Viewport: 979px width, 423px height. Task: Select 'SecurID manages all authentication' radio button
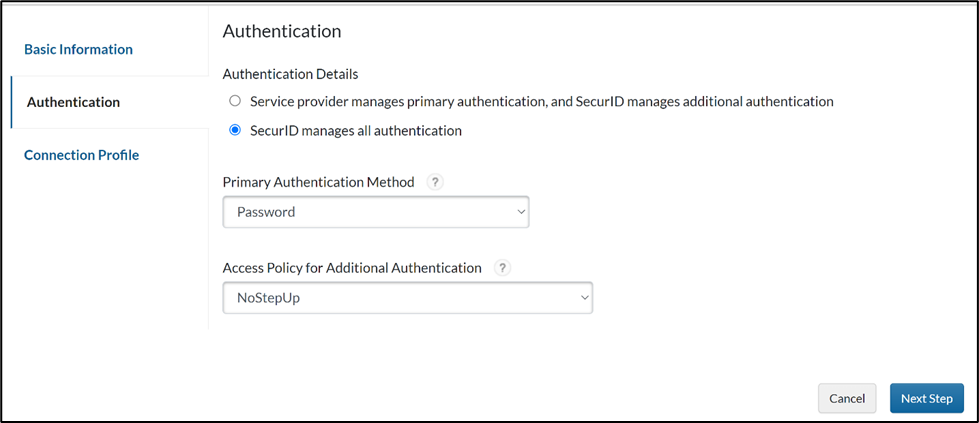click(235, 130)
